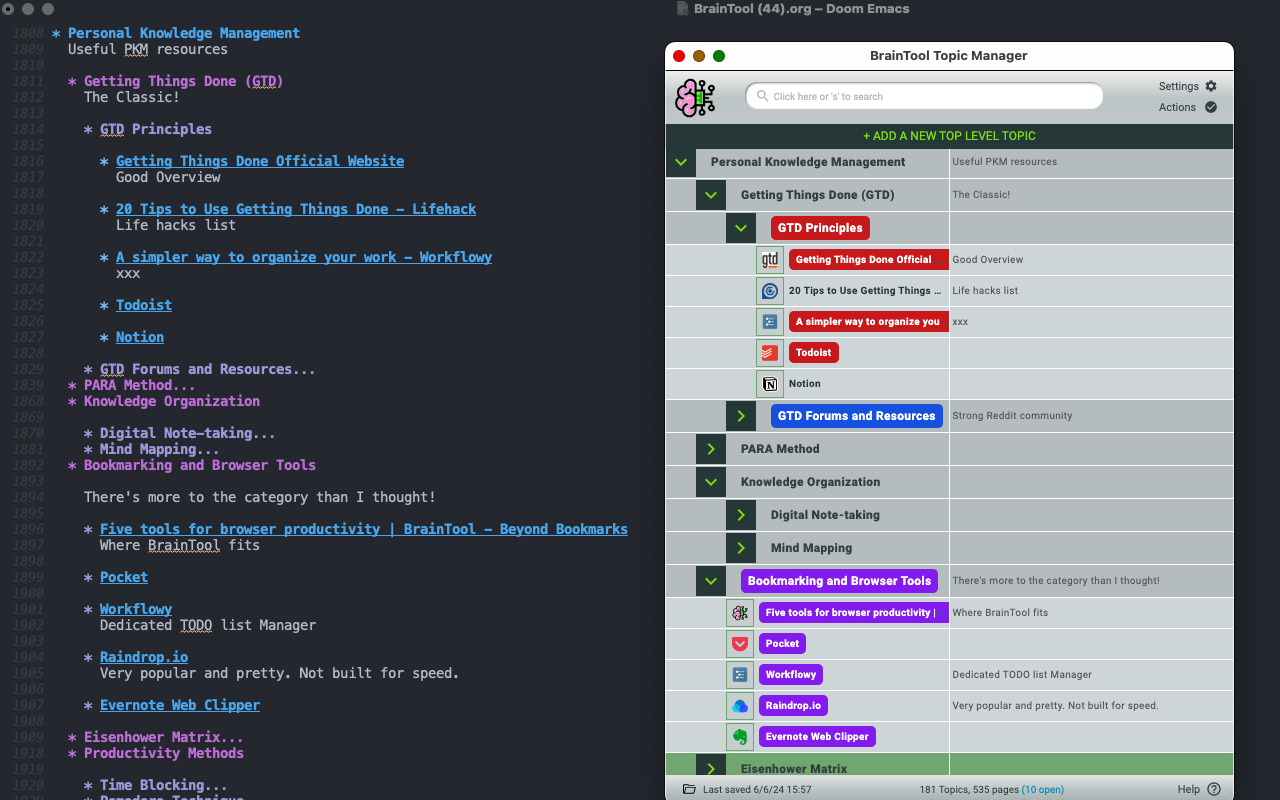This screenshot has width=1280, height=800.
Task: Select purple Raindrop.io page tag
Action: pyautogui.click(x=793, y=706)
